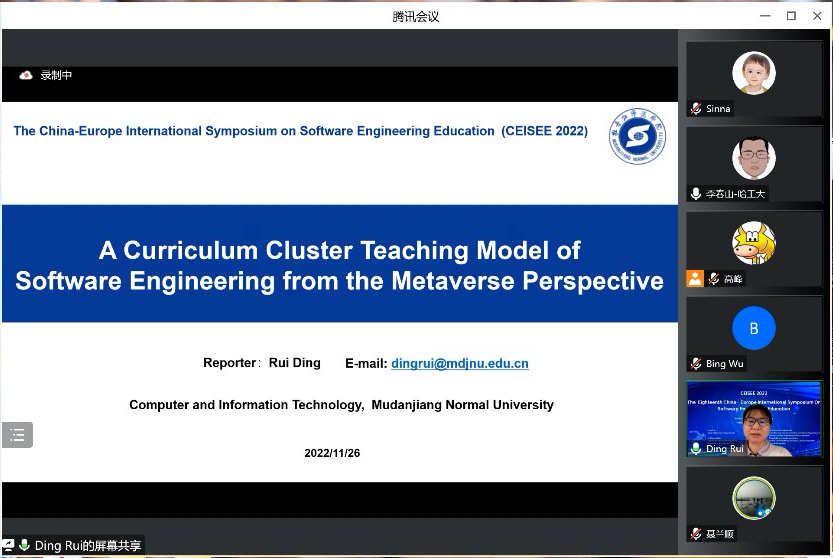The width and height of the screenshot is (833, 558).
Task: Click the green microphone icon on Ding Rui's video
Action: [696, 449]
